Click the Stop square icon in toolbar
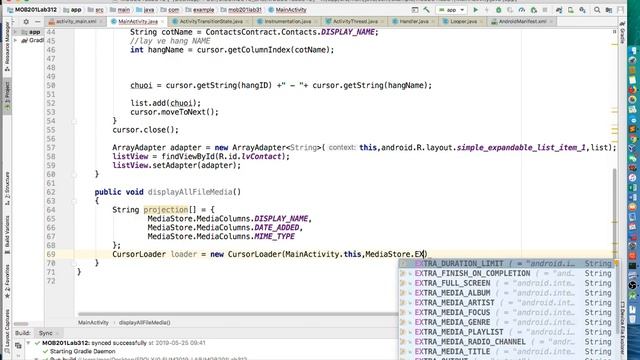The image size is (640, 360). [x=545, y=10]
